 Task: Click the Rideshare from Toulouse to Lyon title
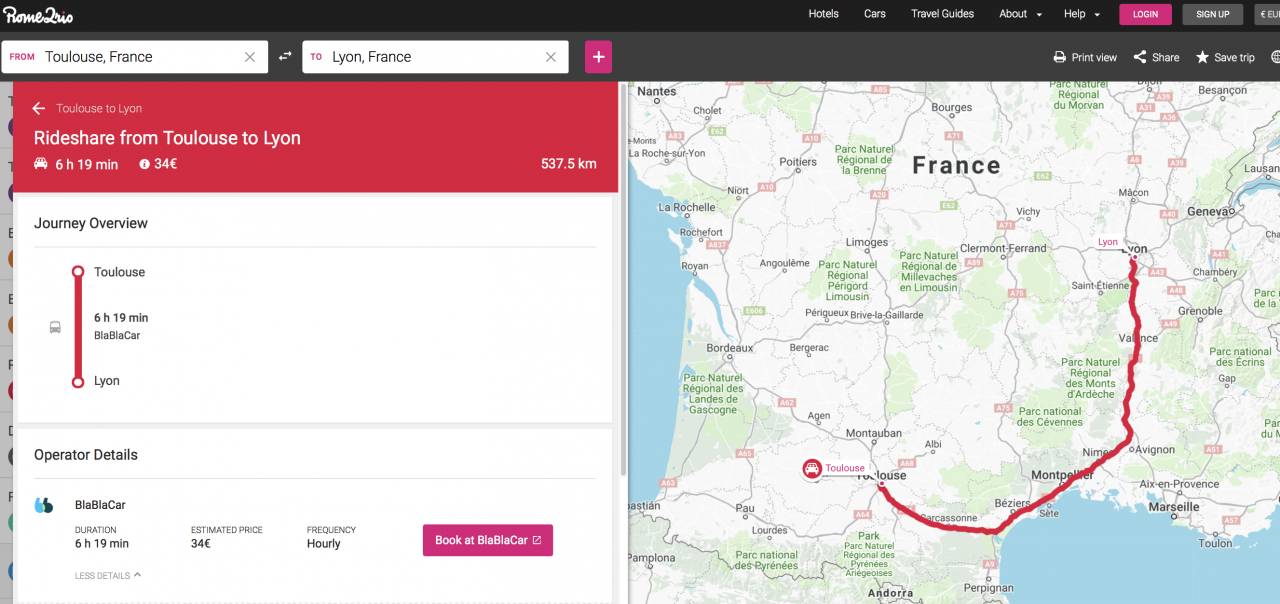click(x=167, y=138)
